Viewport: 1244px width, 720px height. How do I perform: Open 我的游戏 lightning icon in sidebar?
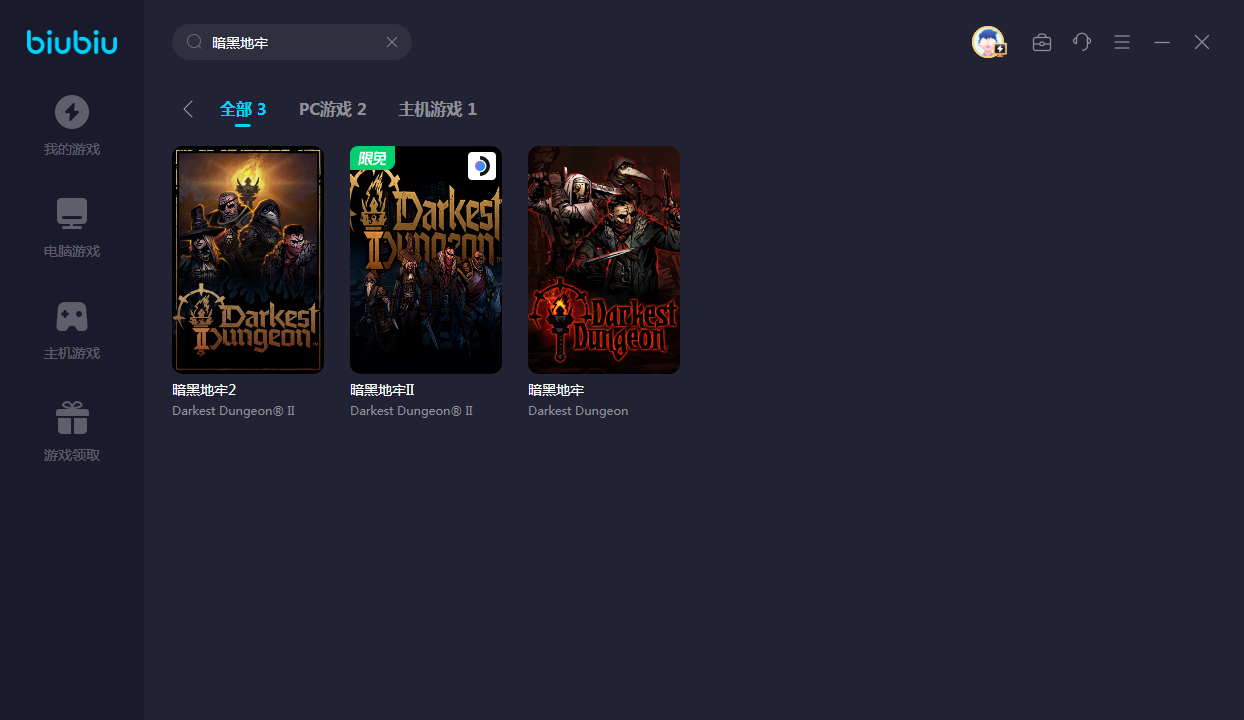72,112
